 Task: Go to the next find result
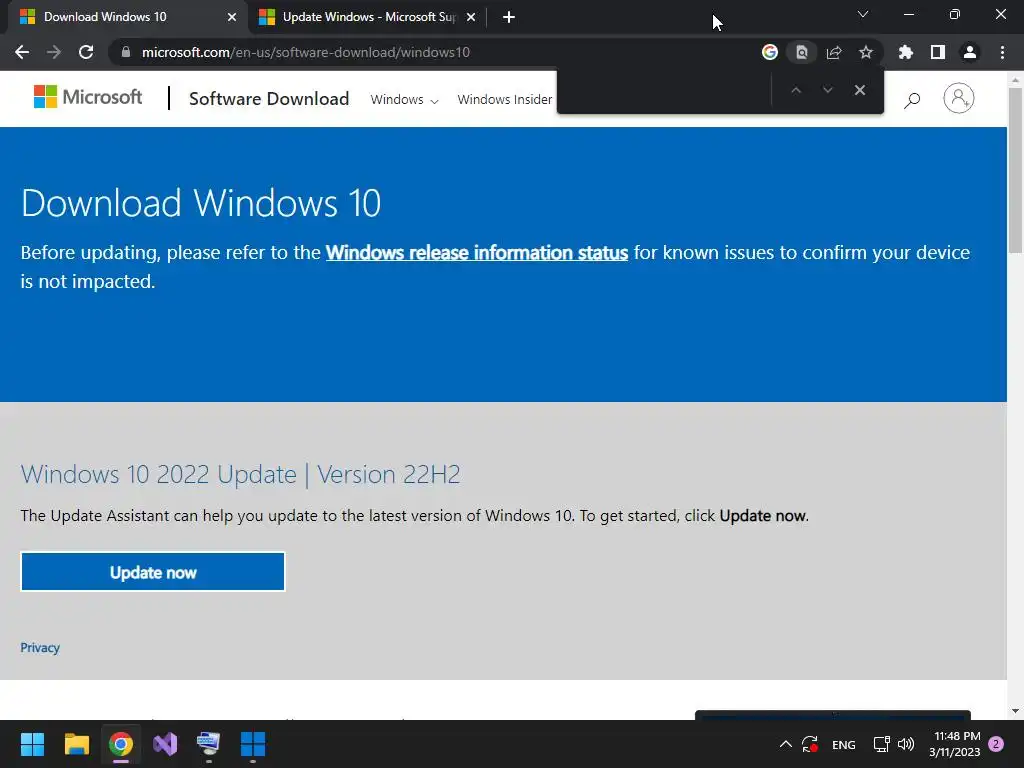(827, 90)
